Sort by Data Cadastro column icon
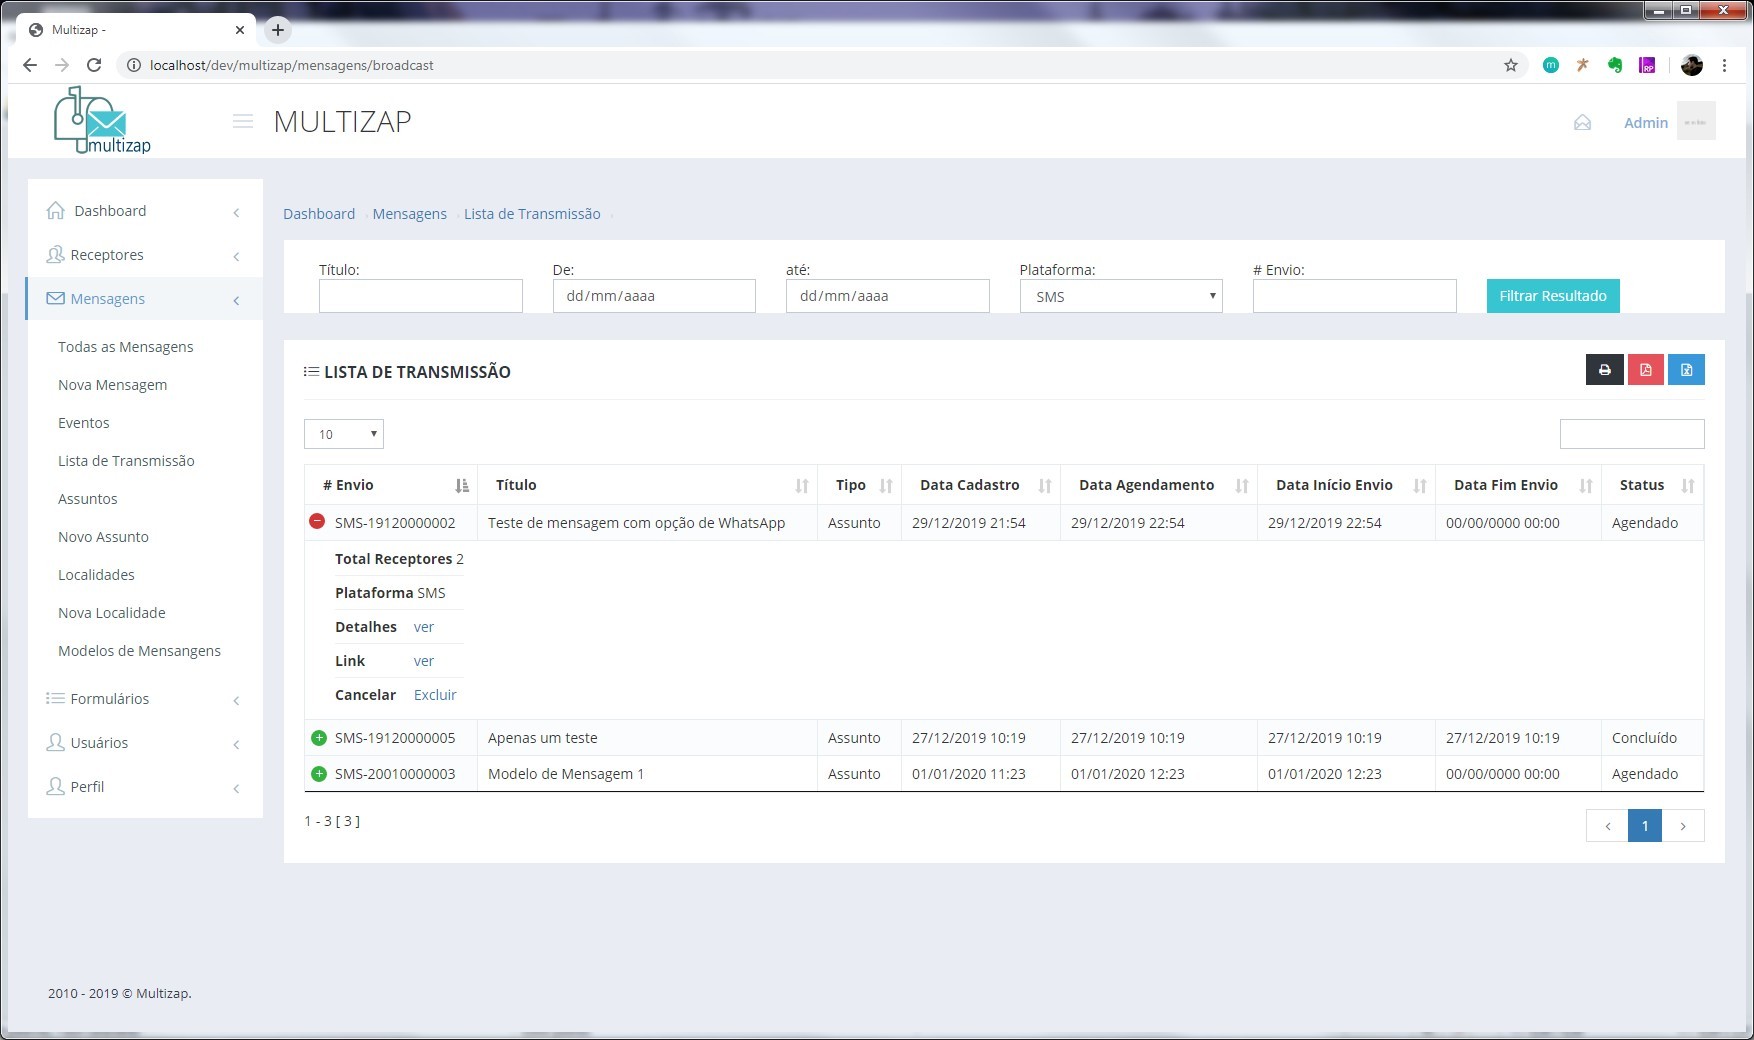Image resolution: width=1754 pixels, height=1040 pixels. click(1045, 486)
